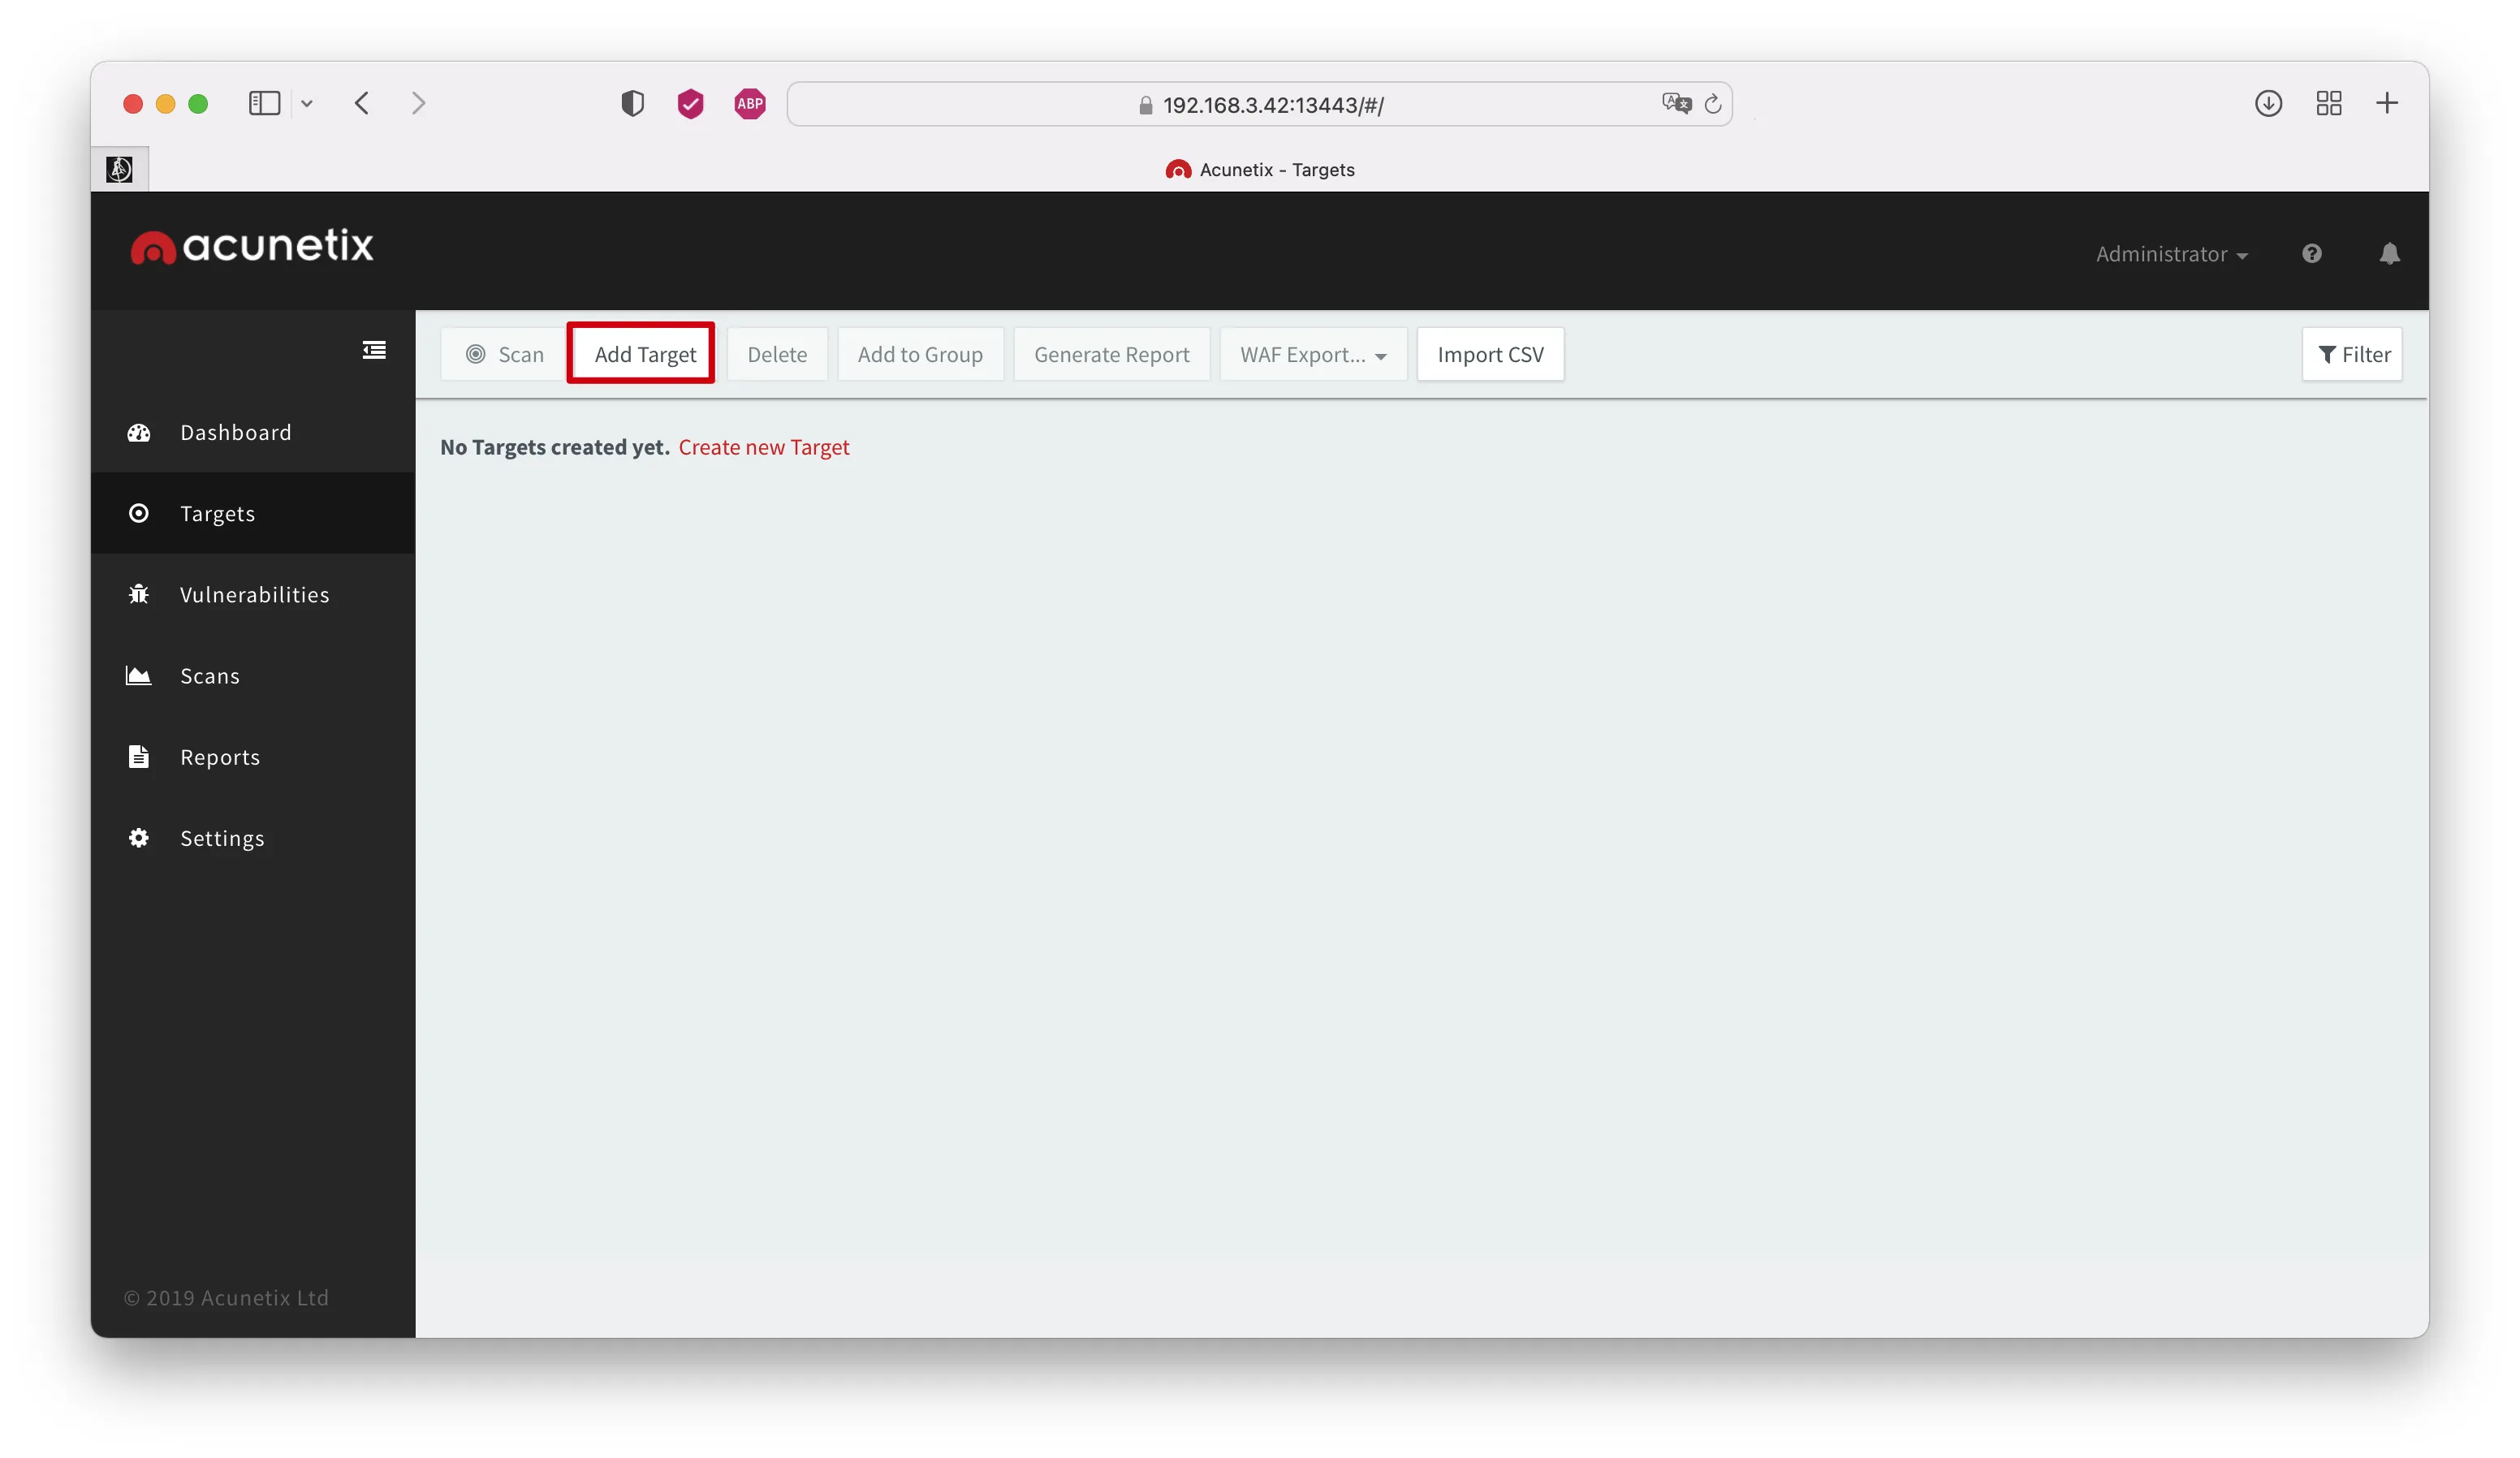Image resolution: width=2520 pixels, height=1458 pixels.
Task: Open the Administrator user dropdown
Action: point(2172,255)
